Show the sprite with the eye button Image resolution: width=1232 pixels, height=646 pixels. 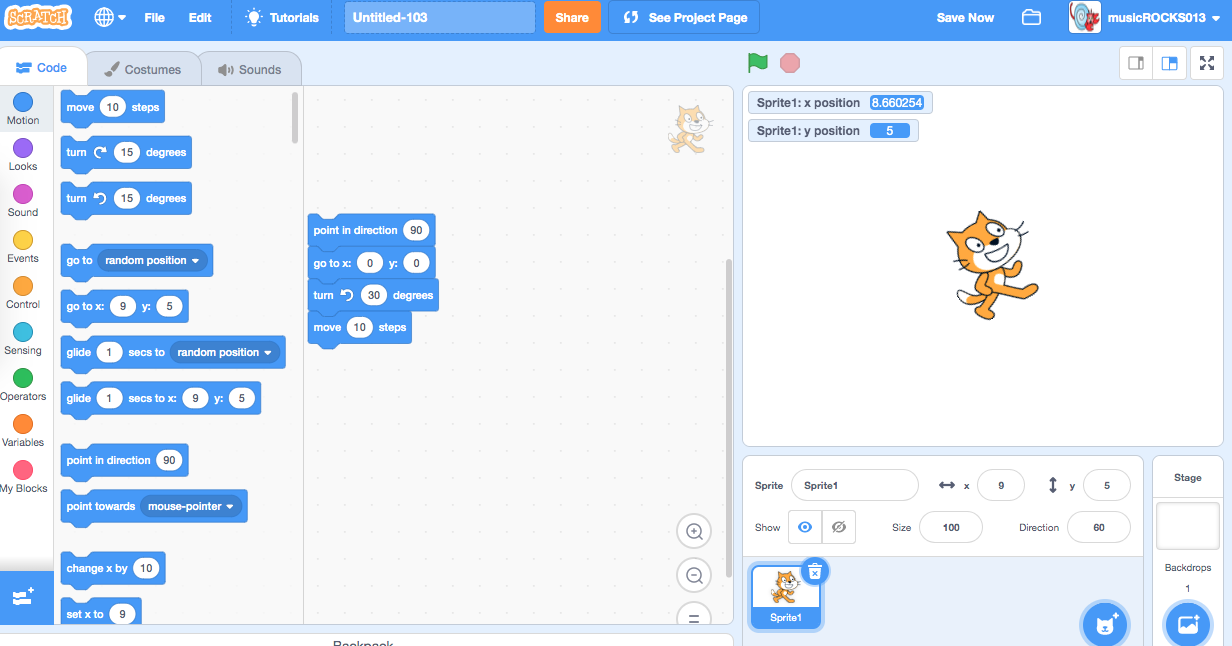805,527
